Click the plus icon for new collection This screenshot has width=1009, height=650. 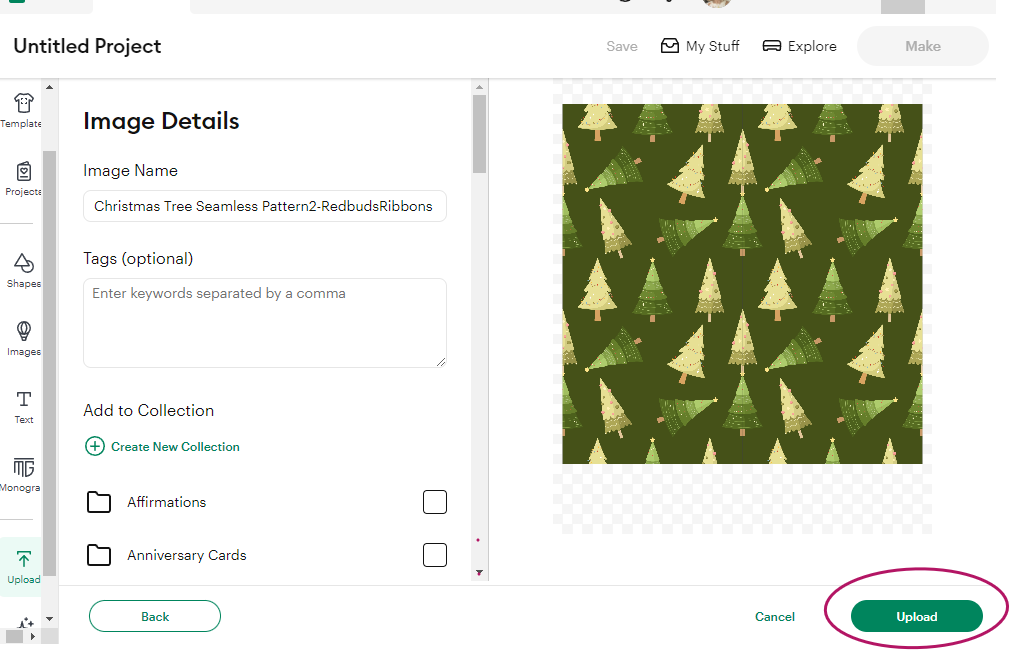click(x=95, y=447)
